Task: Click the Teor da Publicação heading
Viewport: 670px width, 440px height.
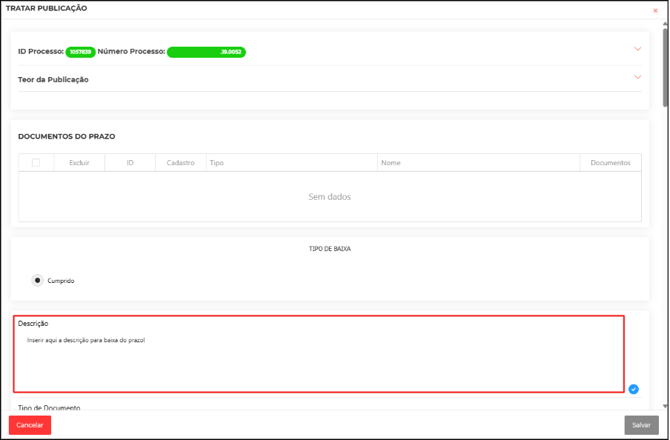Action: (x=53, y=79)
